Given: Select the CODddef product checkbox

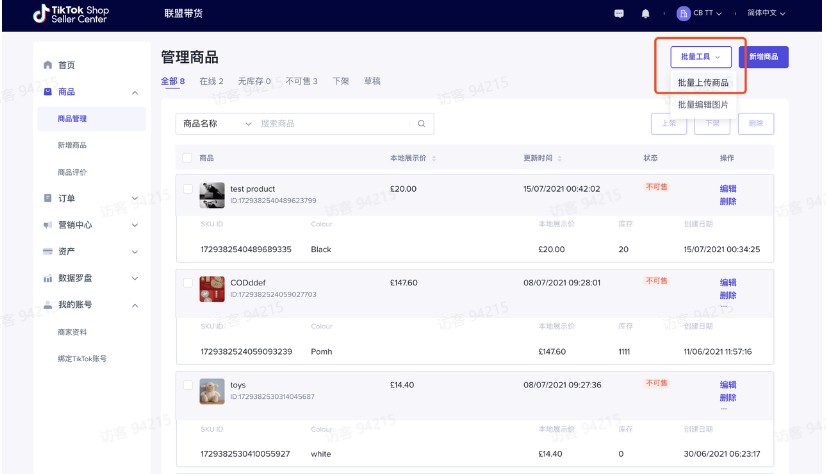Looking at the screenshot, I should point(187,283).
